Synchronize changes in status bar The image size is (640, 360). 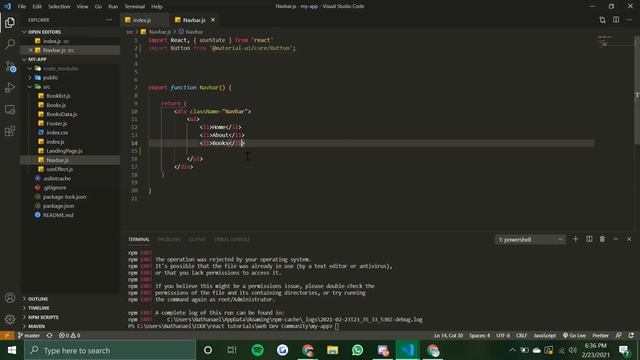click(x=49, y=336)
